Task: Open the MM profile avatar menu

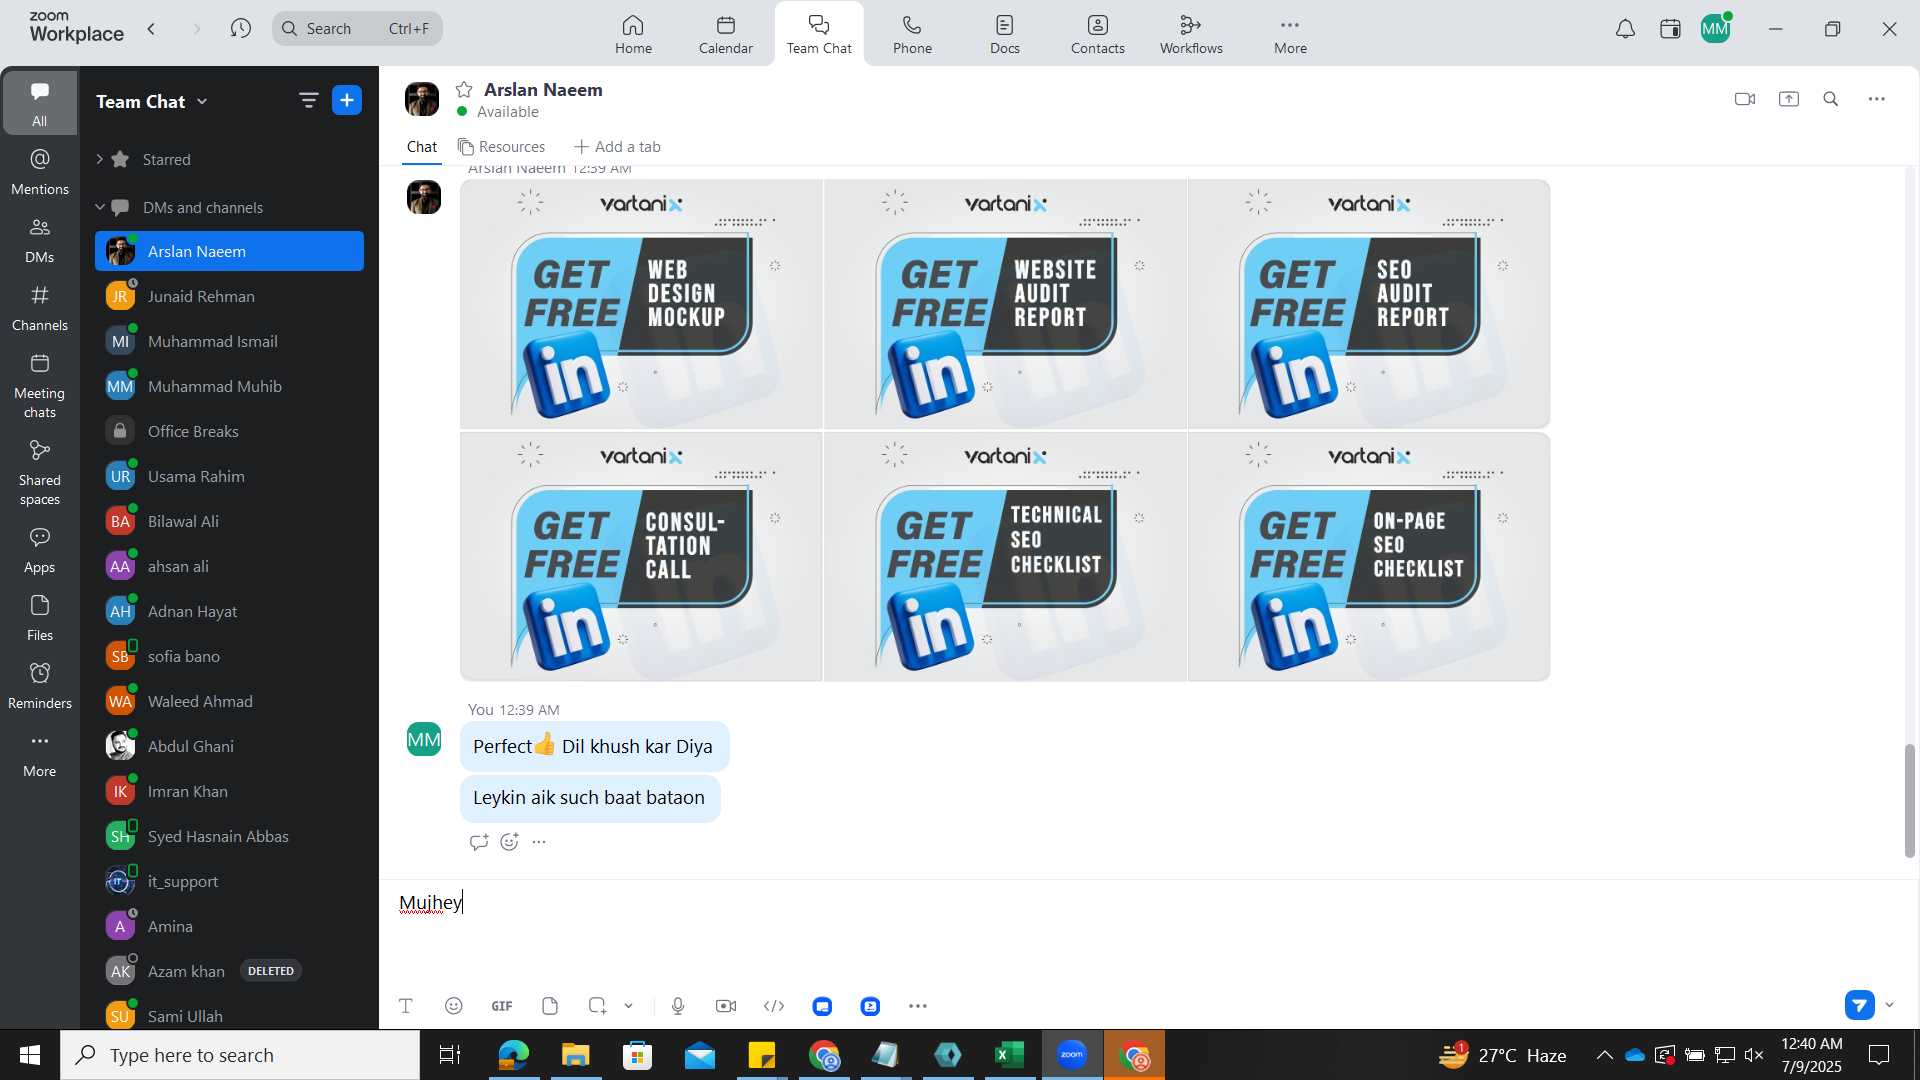Action: pyautogui.click(x=1716, y=29)
